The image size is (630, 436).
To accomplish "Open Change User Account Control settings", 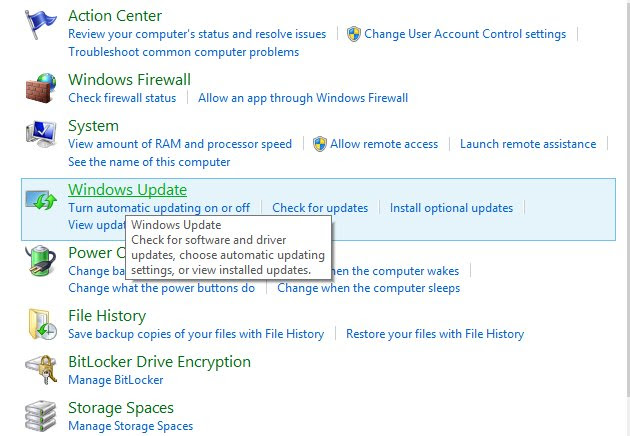I will [x=465, y=34].
